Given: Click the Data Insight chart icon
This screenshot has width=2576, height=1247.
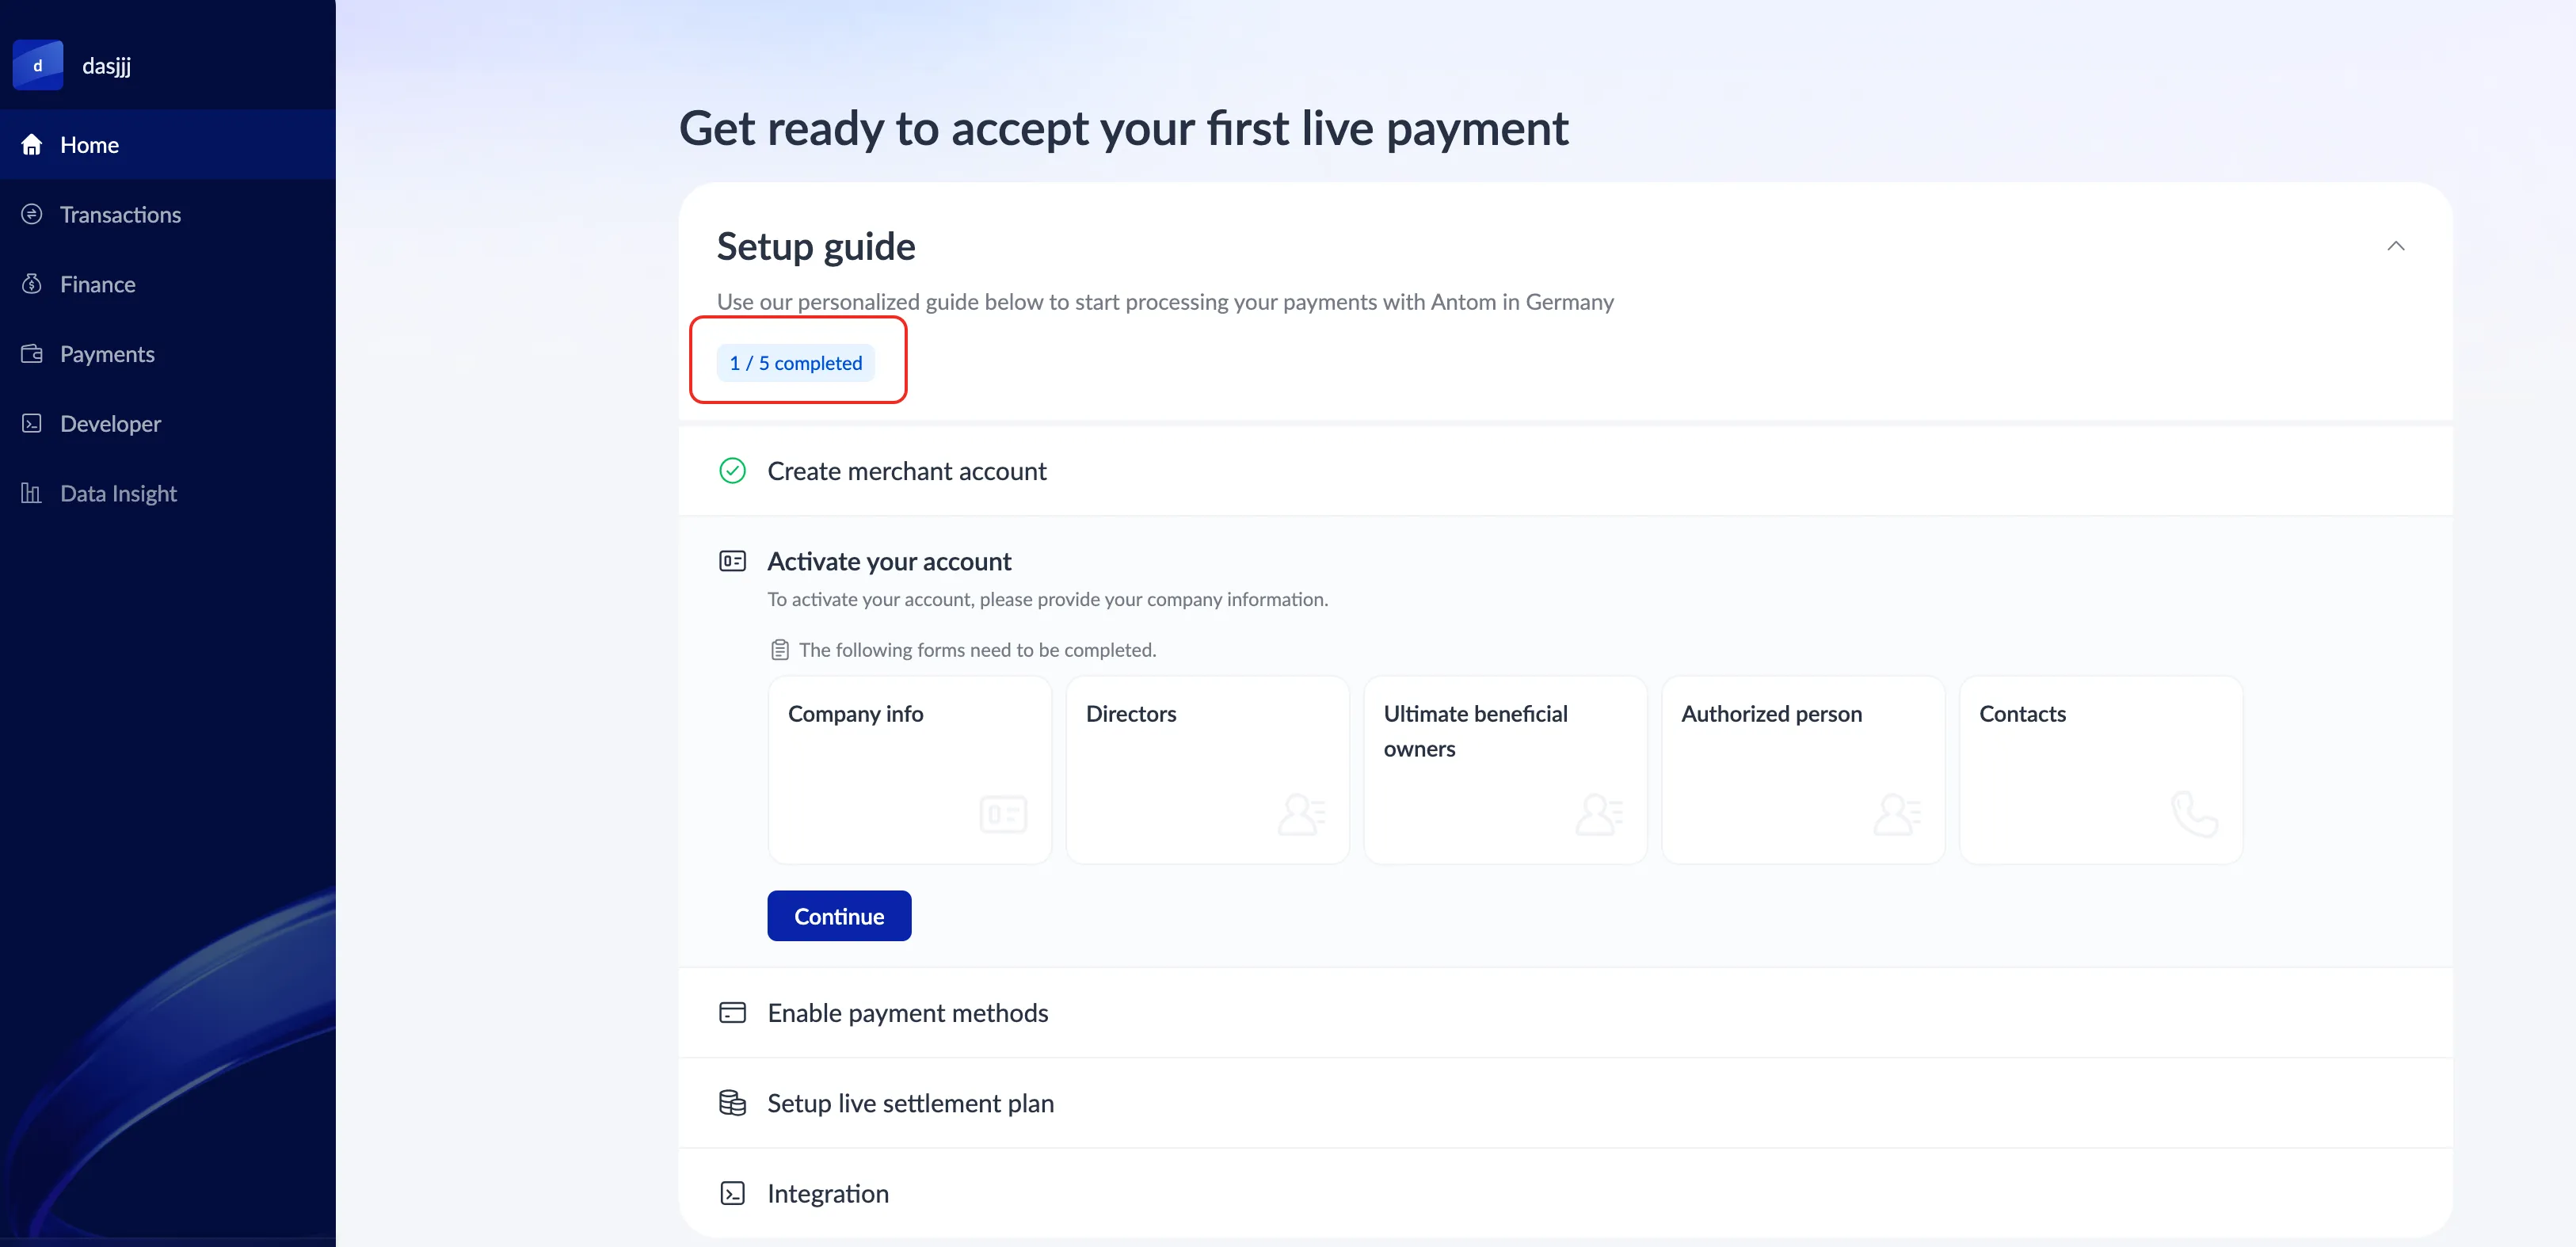Looking at the screenshot, I should coord(32,493).
